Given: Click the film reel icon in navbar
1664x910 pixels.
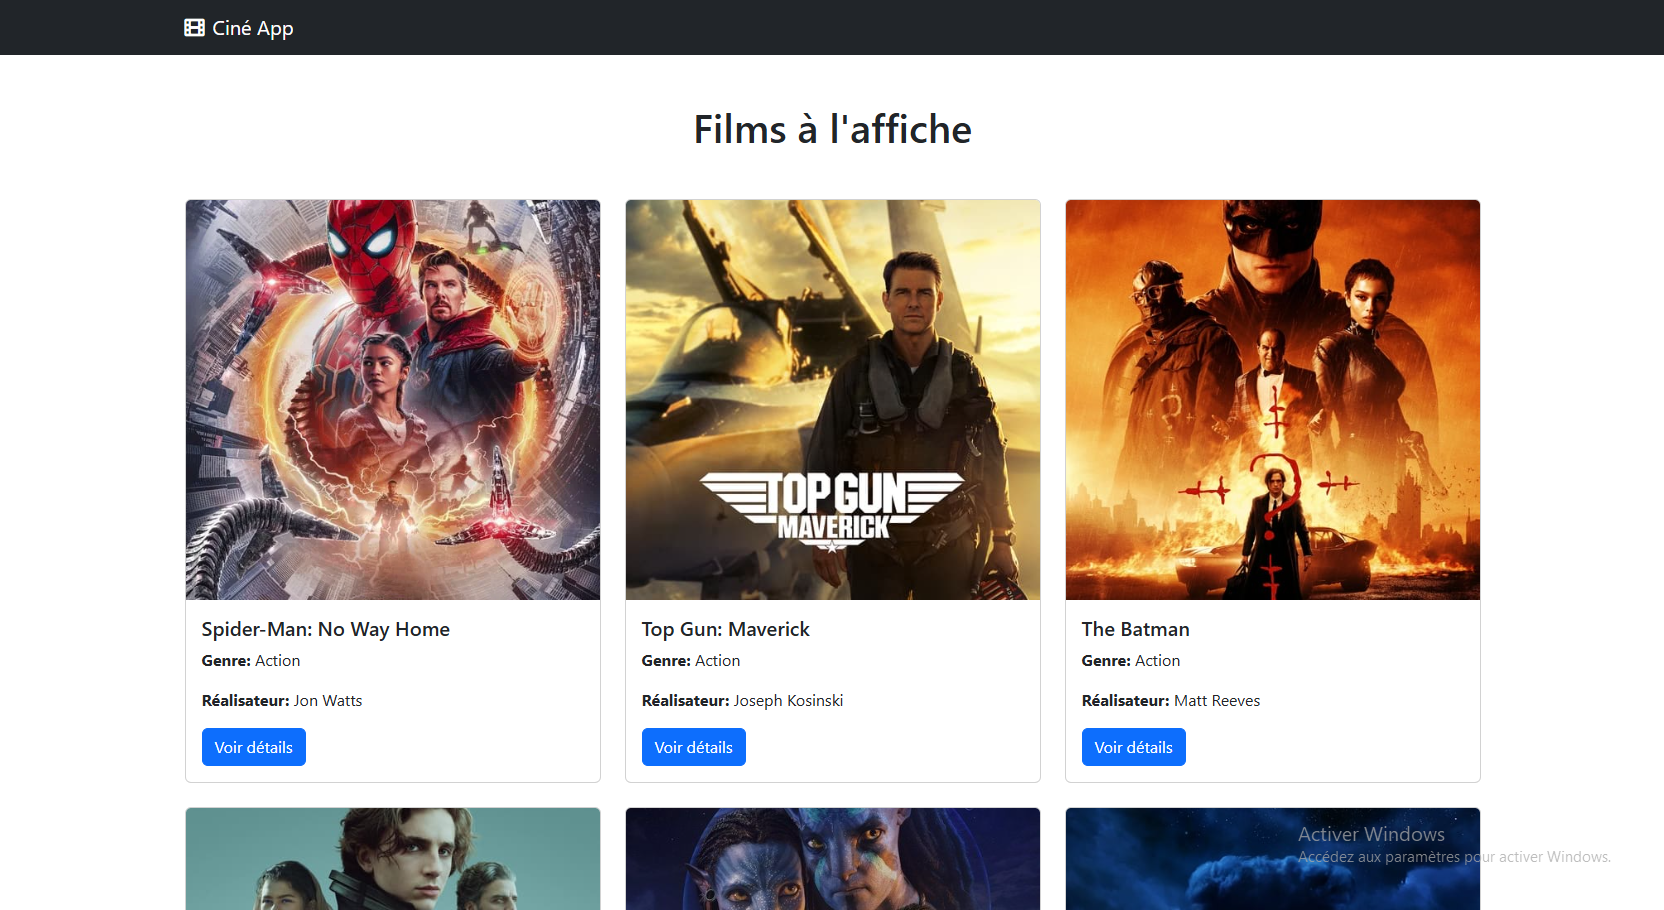Looking at the screenshot, I should click(x=194, y=28).
